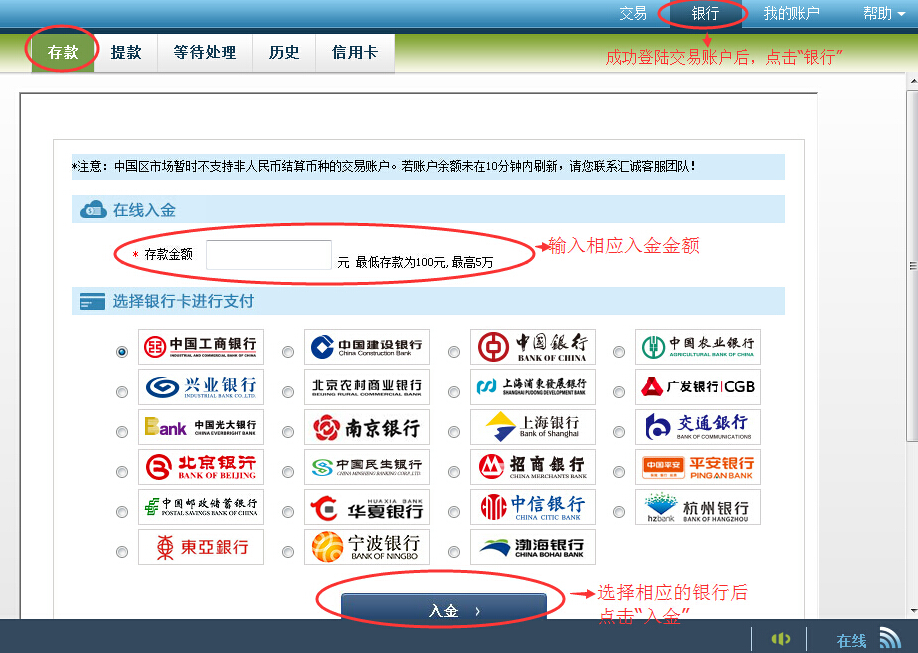Open the 银行 top menu
918x653 pixels.
click(x=705, y=13)
